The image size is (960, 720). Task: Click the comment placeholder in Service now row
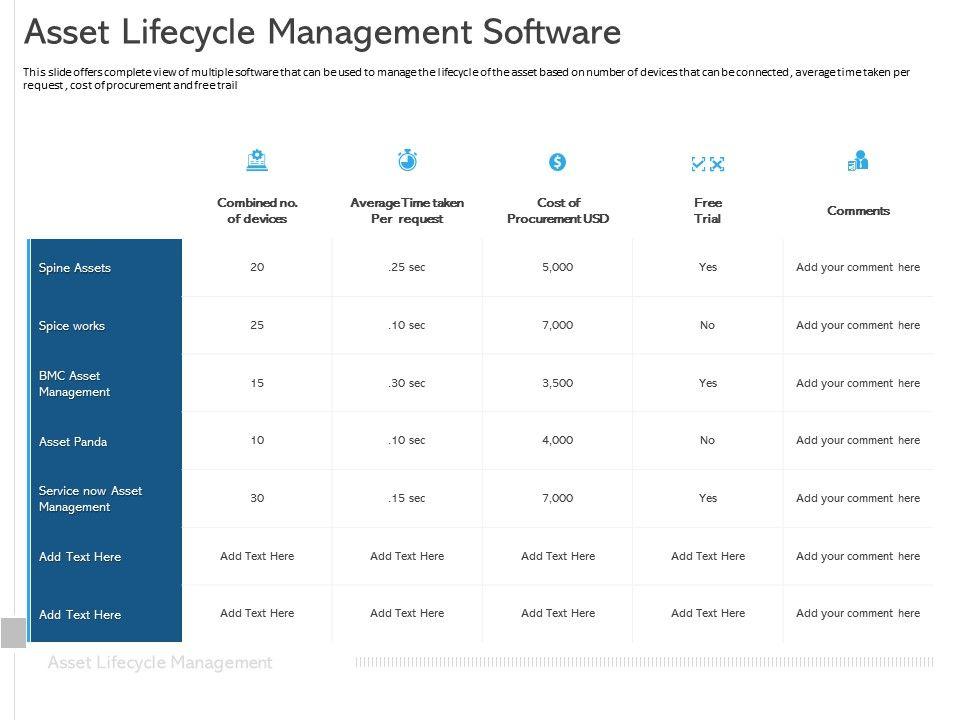858,499
